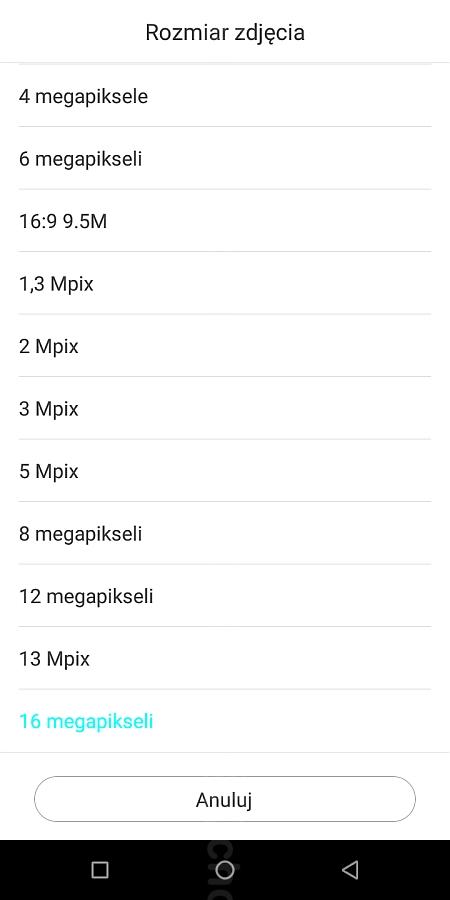Pick the 13 Mpix option

tap(225, 659)
